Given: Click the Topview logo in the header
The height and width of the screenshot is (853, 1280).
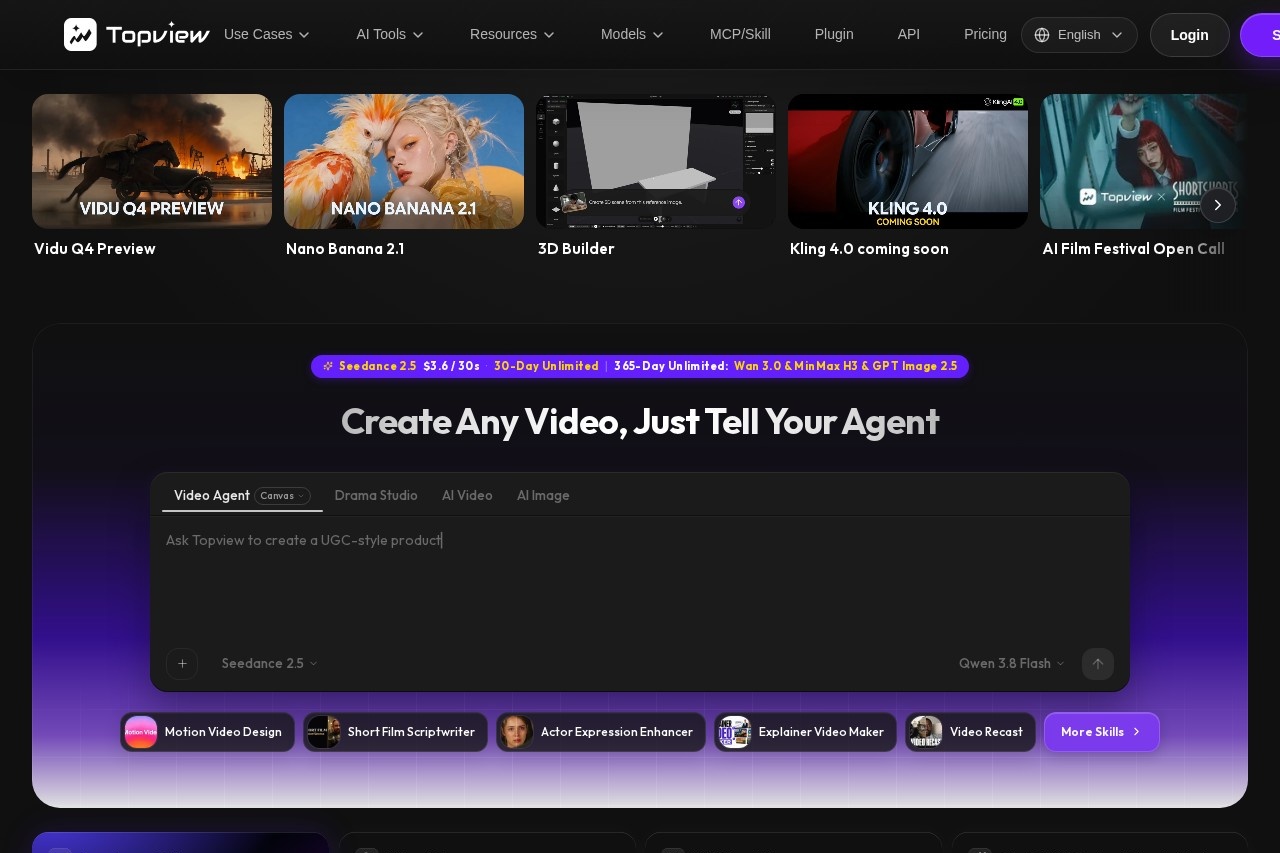Looking at the screenshot, I should click(137, 34).
